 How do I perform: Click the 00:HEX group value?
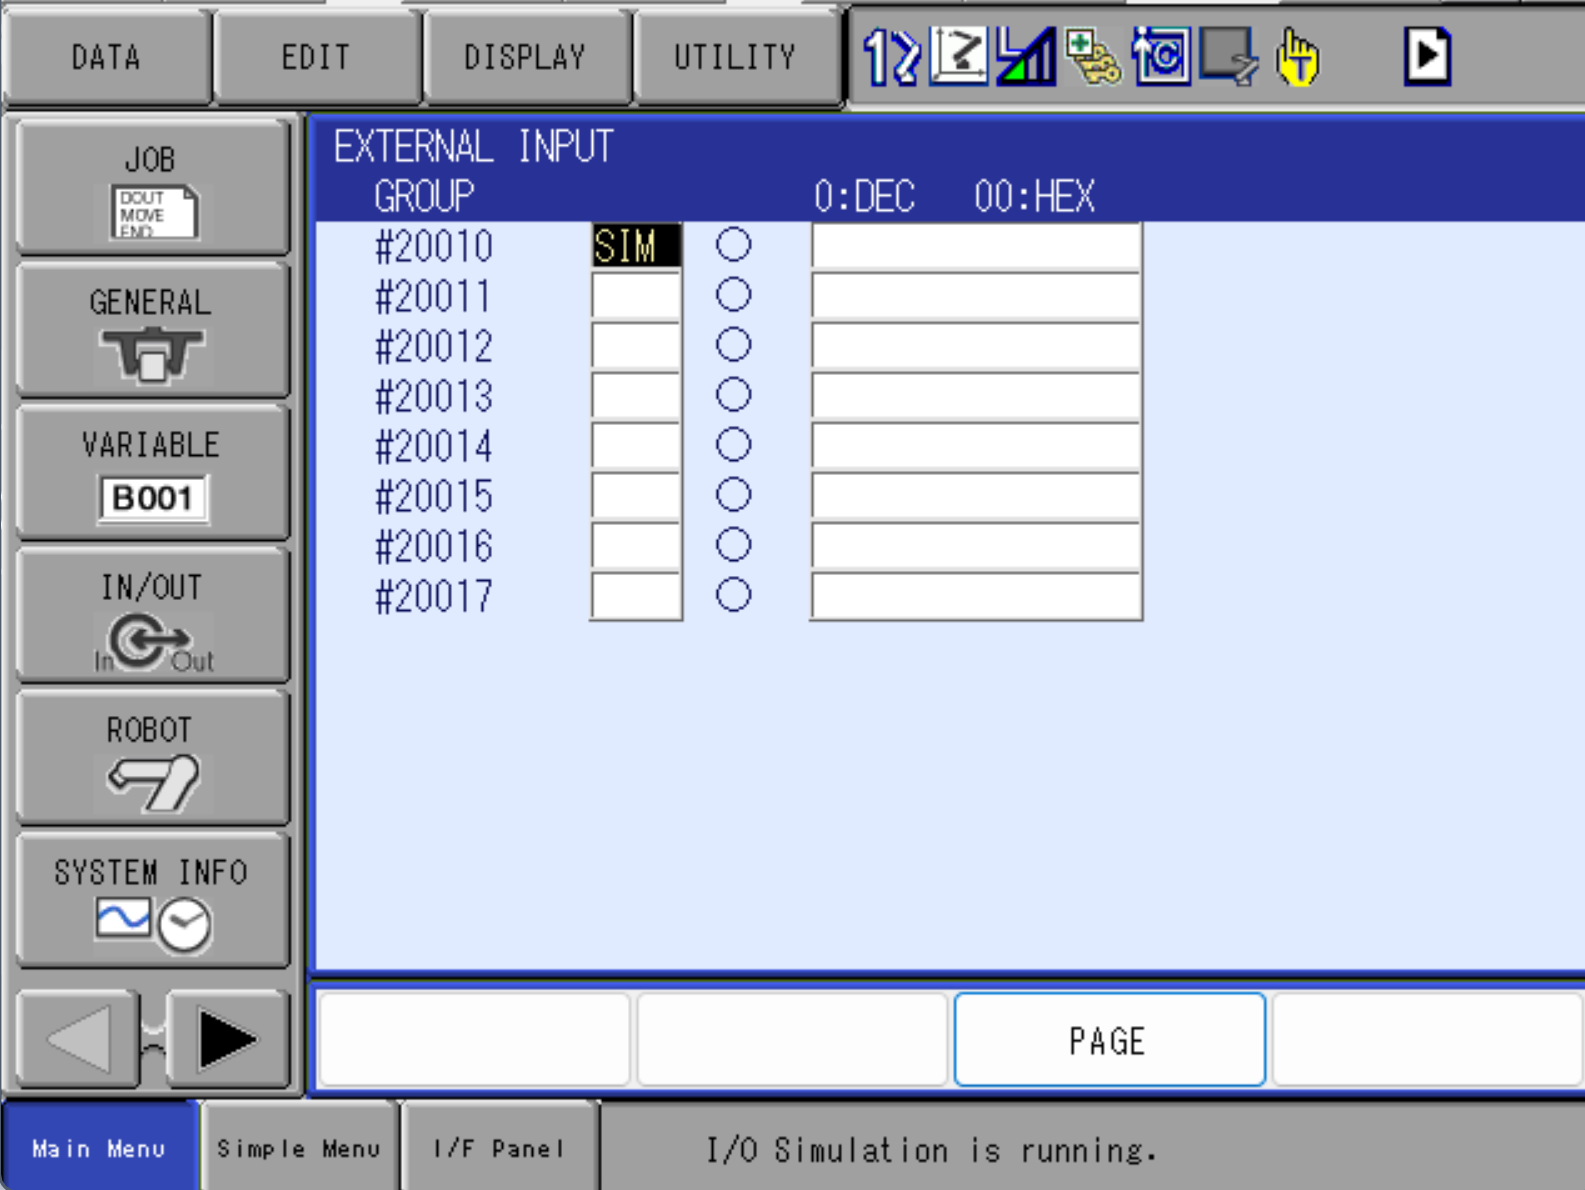(1035, 197)
